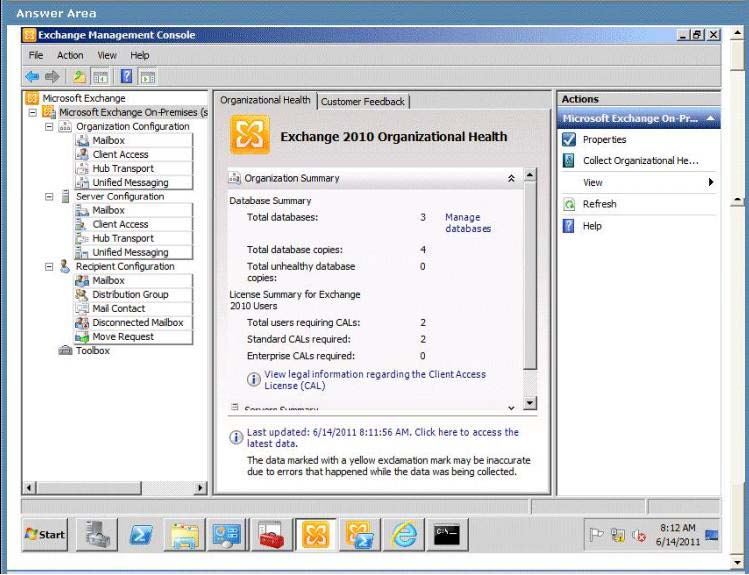This screenshot has width=749, height=575.
Task: Open Mailbox under Organization Configuration
Action: pos(108,140)
